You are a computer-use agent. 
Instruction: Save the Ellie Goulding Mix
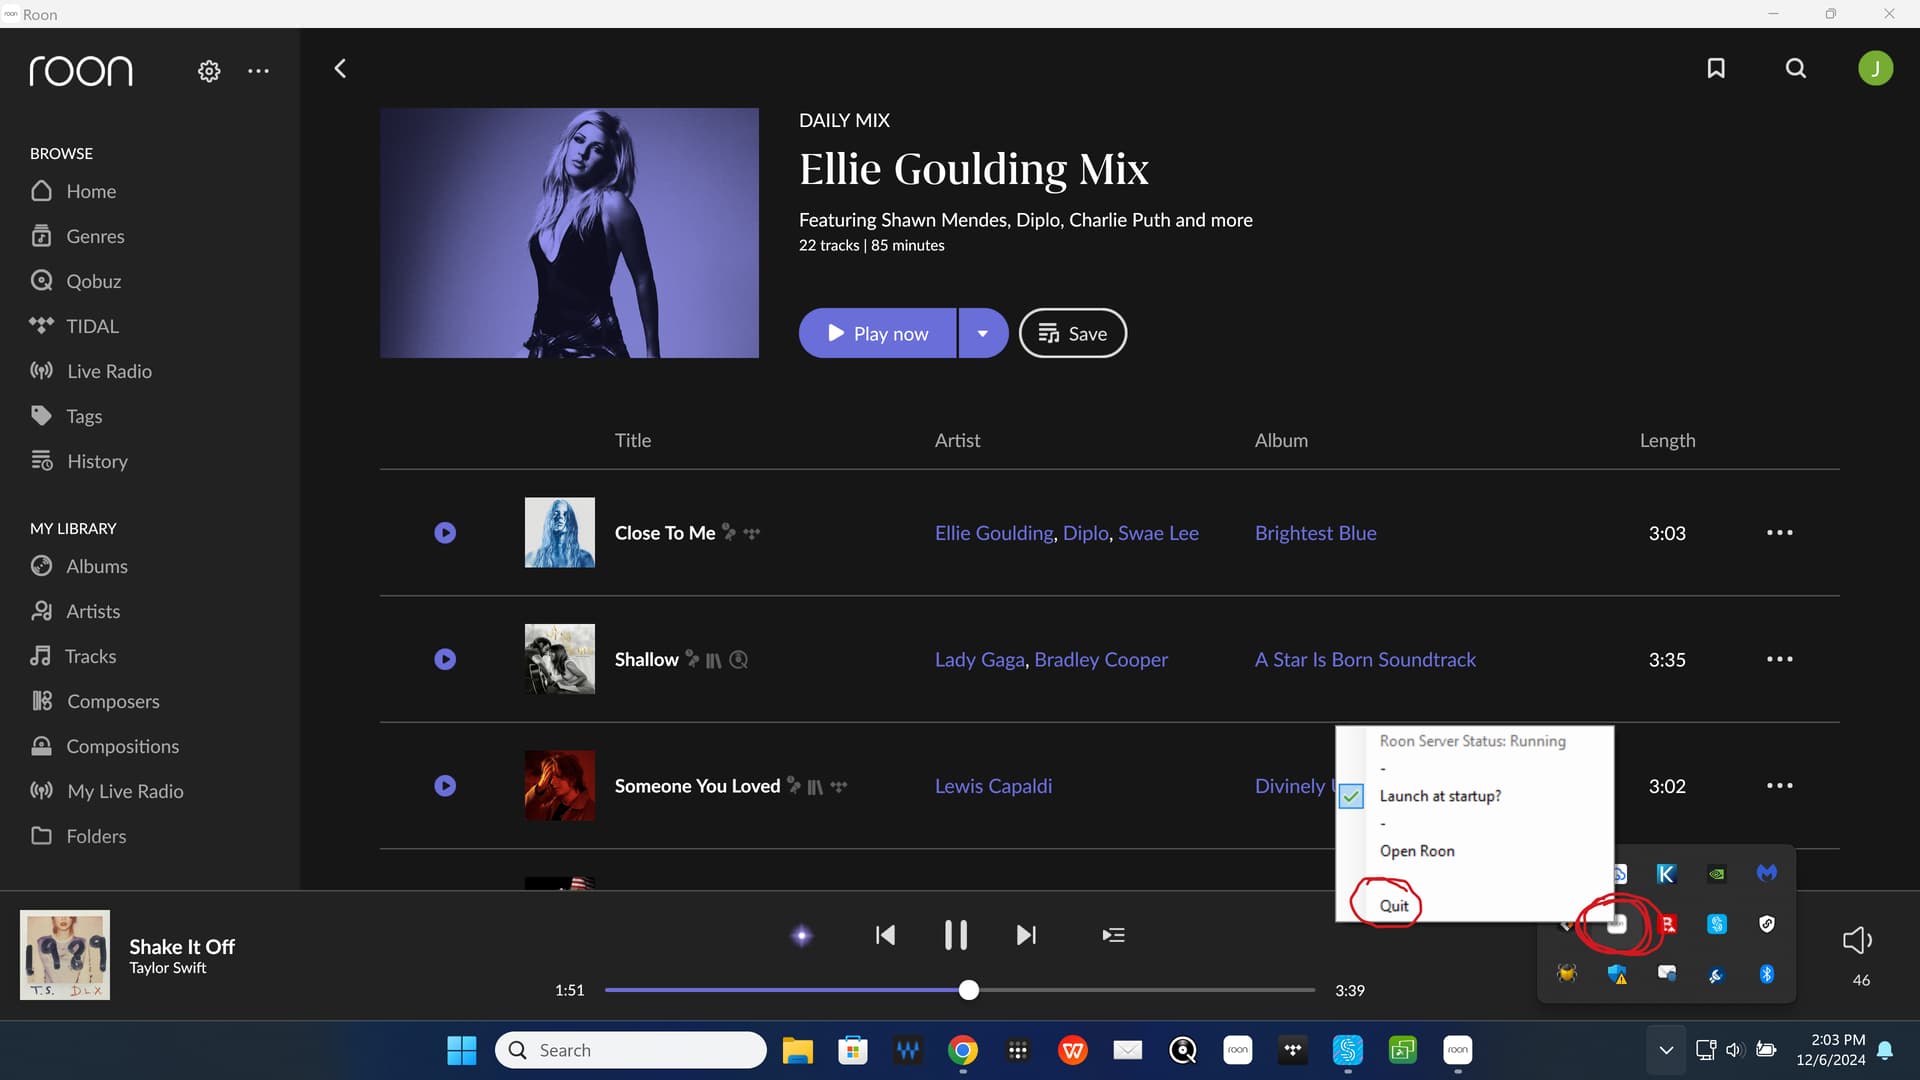pos(1072,334)
